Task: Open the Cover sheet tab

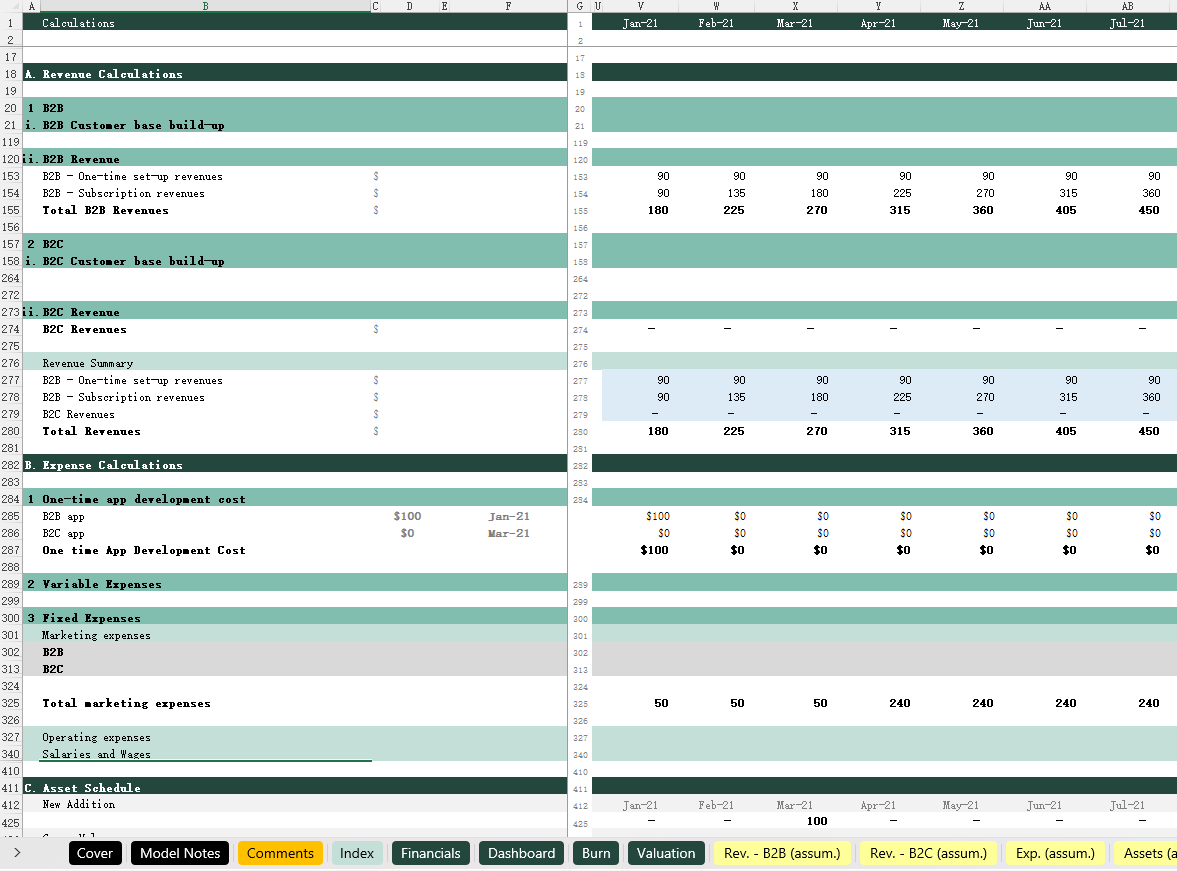Action: [95, 853]
